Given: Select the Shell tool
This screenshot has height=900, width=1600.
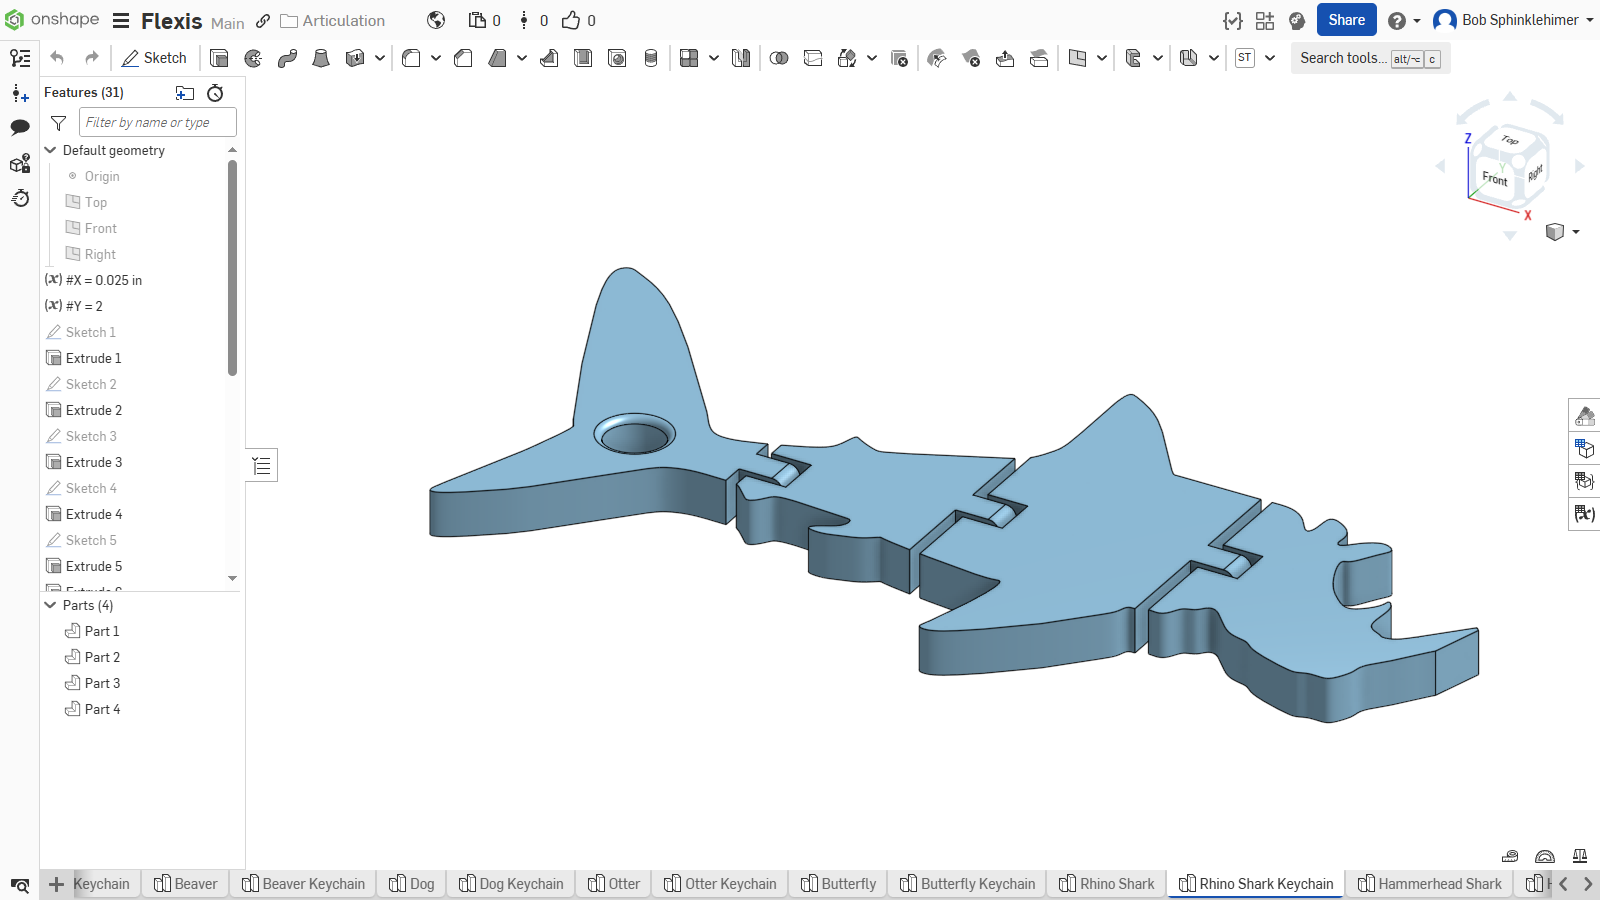Looking at the screenshot, I should (x=583, y=58).
